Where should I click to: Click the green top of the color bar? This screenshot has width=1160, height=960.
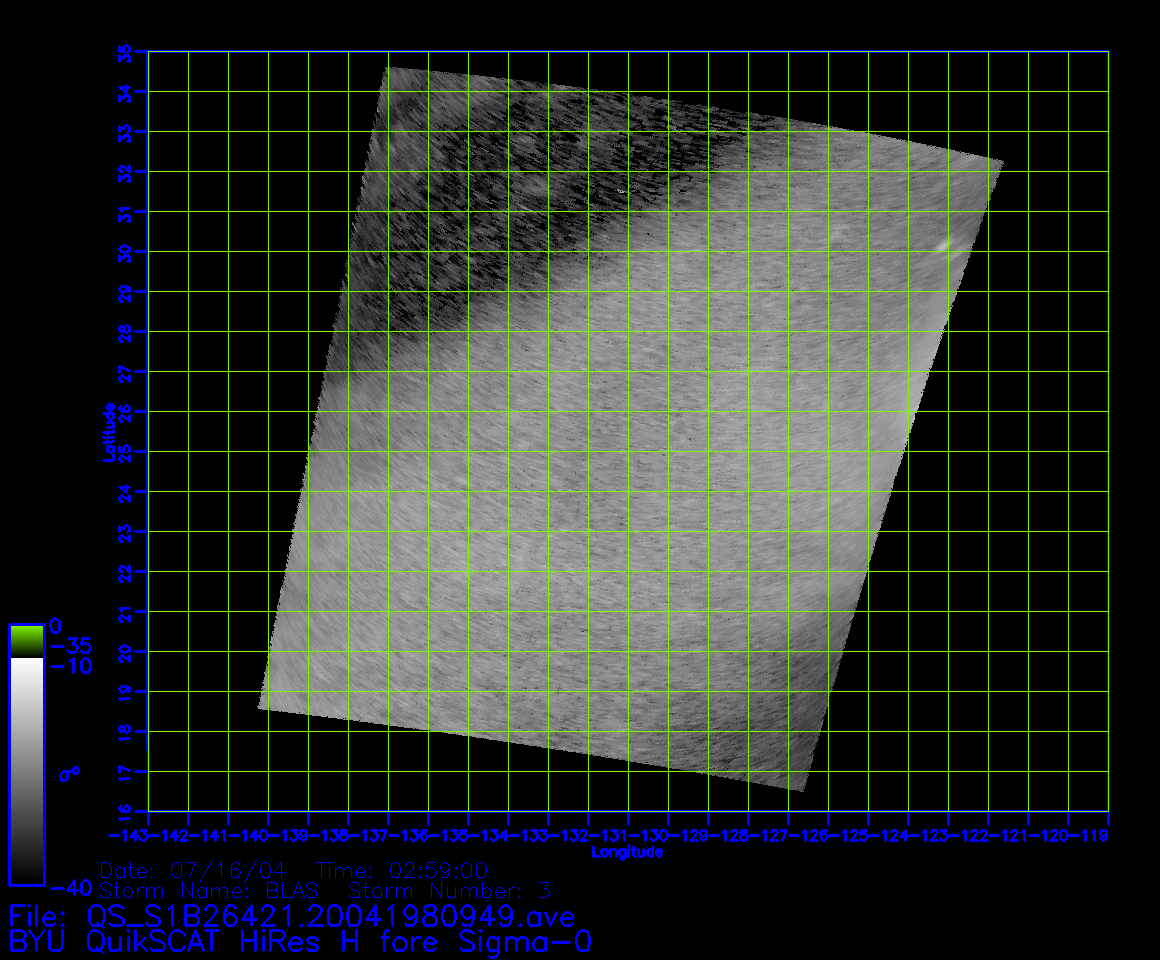pos(26,641)
